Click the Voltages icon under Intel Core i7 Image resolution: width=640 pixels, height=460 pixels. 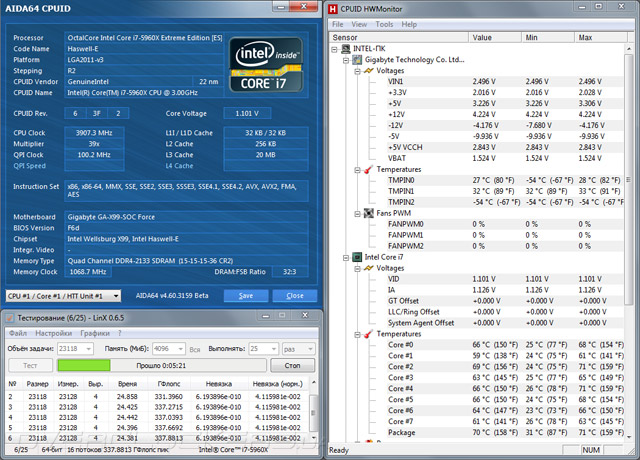(x=369, y=268)
